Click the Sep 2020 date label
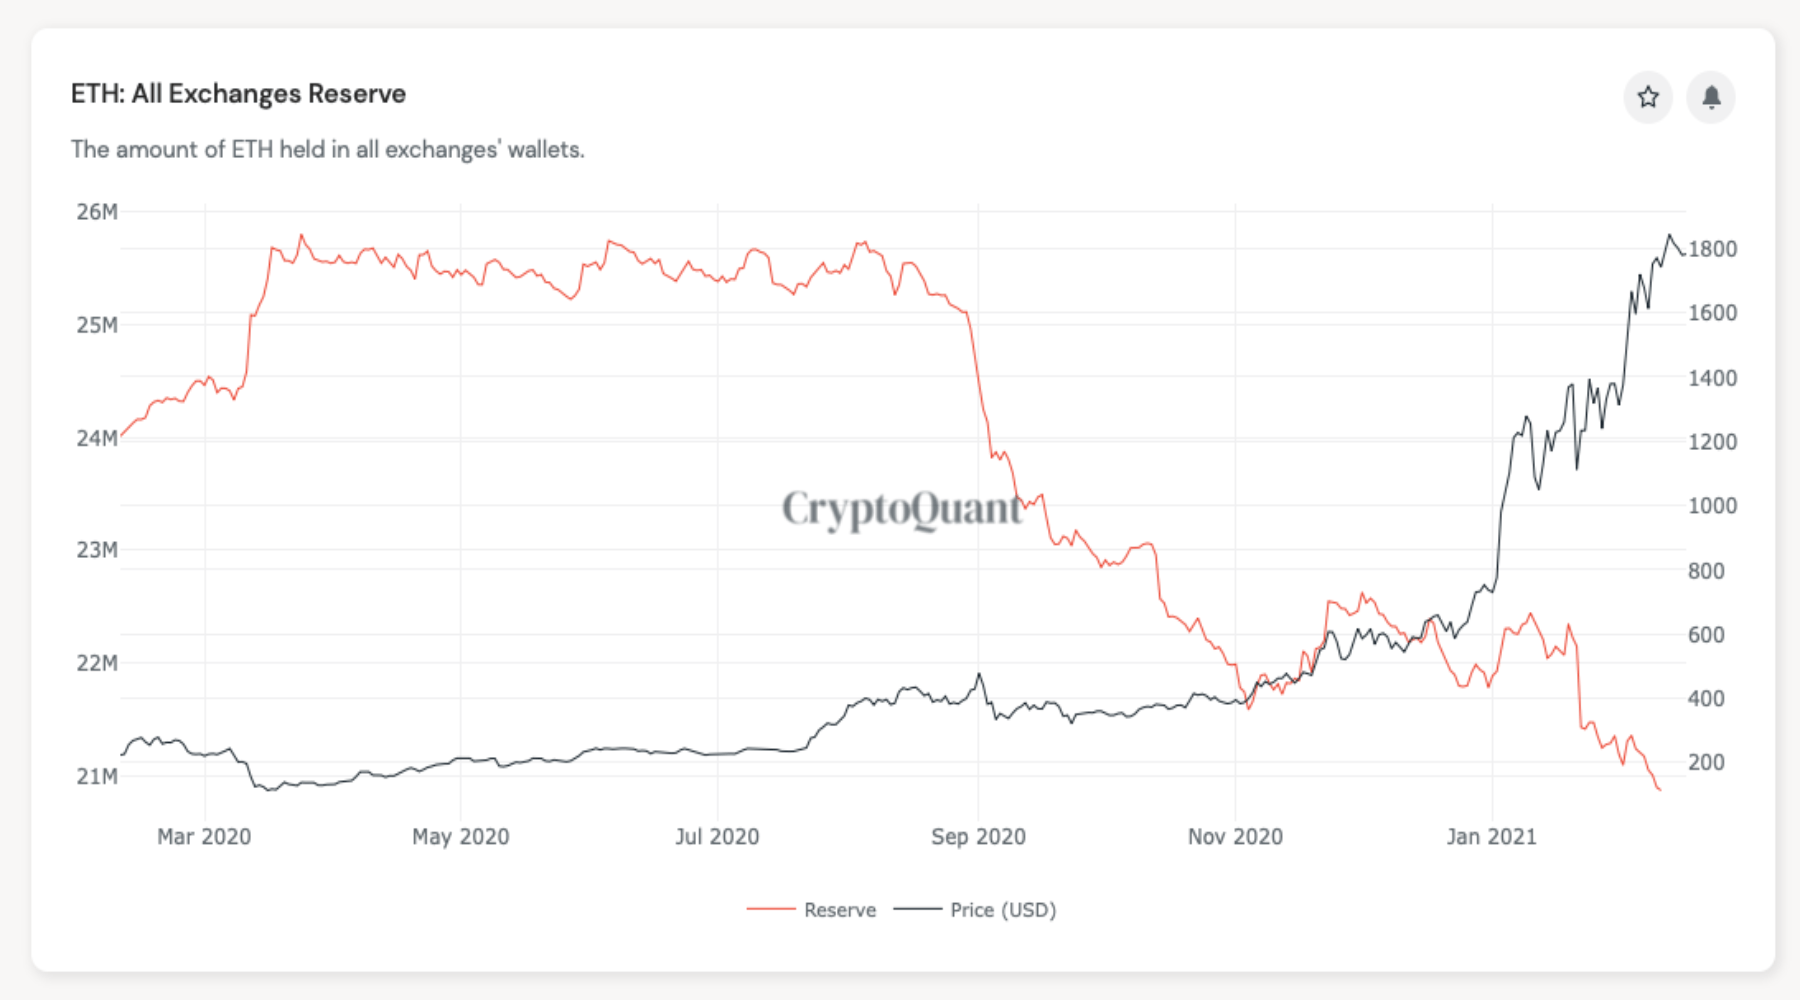The image size is (1800, 1000). point(978,837)
